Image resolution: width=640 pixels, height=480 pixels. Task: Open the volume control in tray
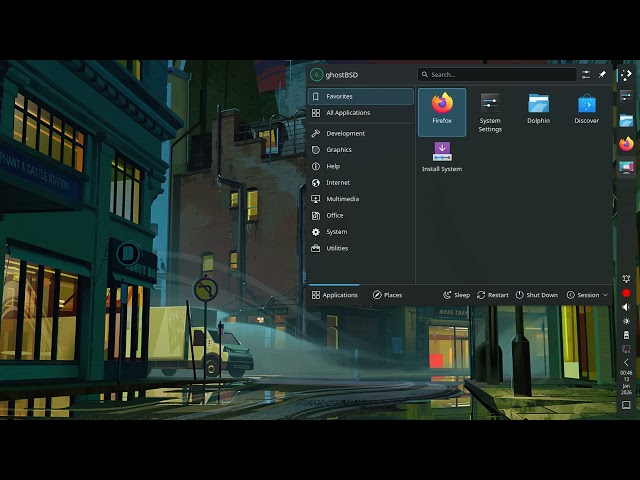626,307
